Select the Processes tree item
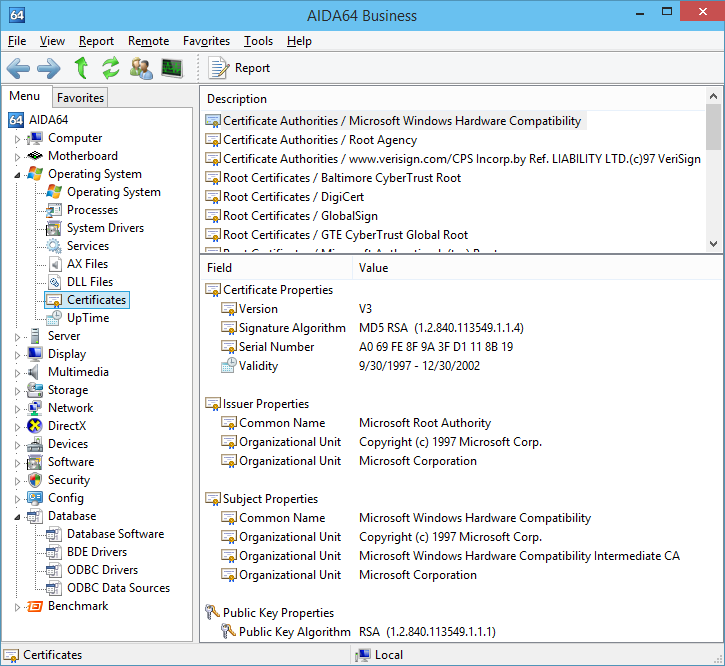Image resolution: width=725 pixels, height=666 pixels. pyautogui.click(x=92, y=210)
